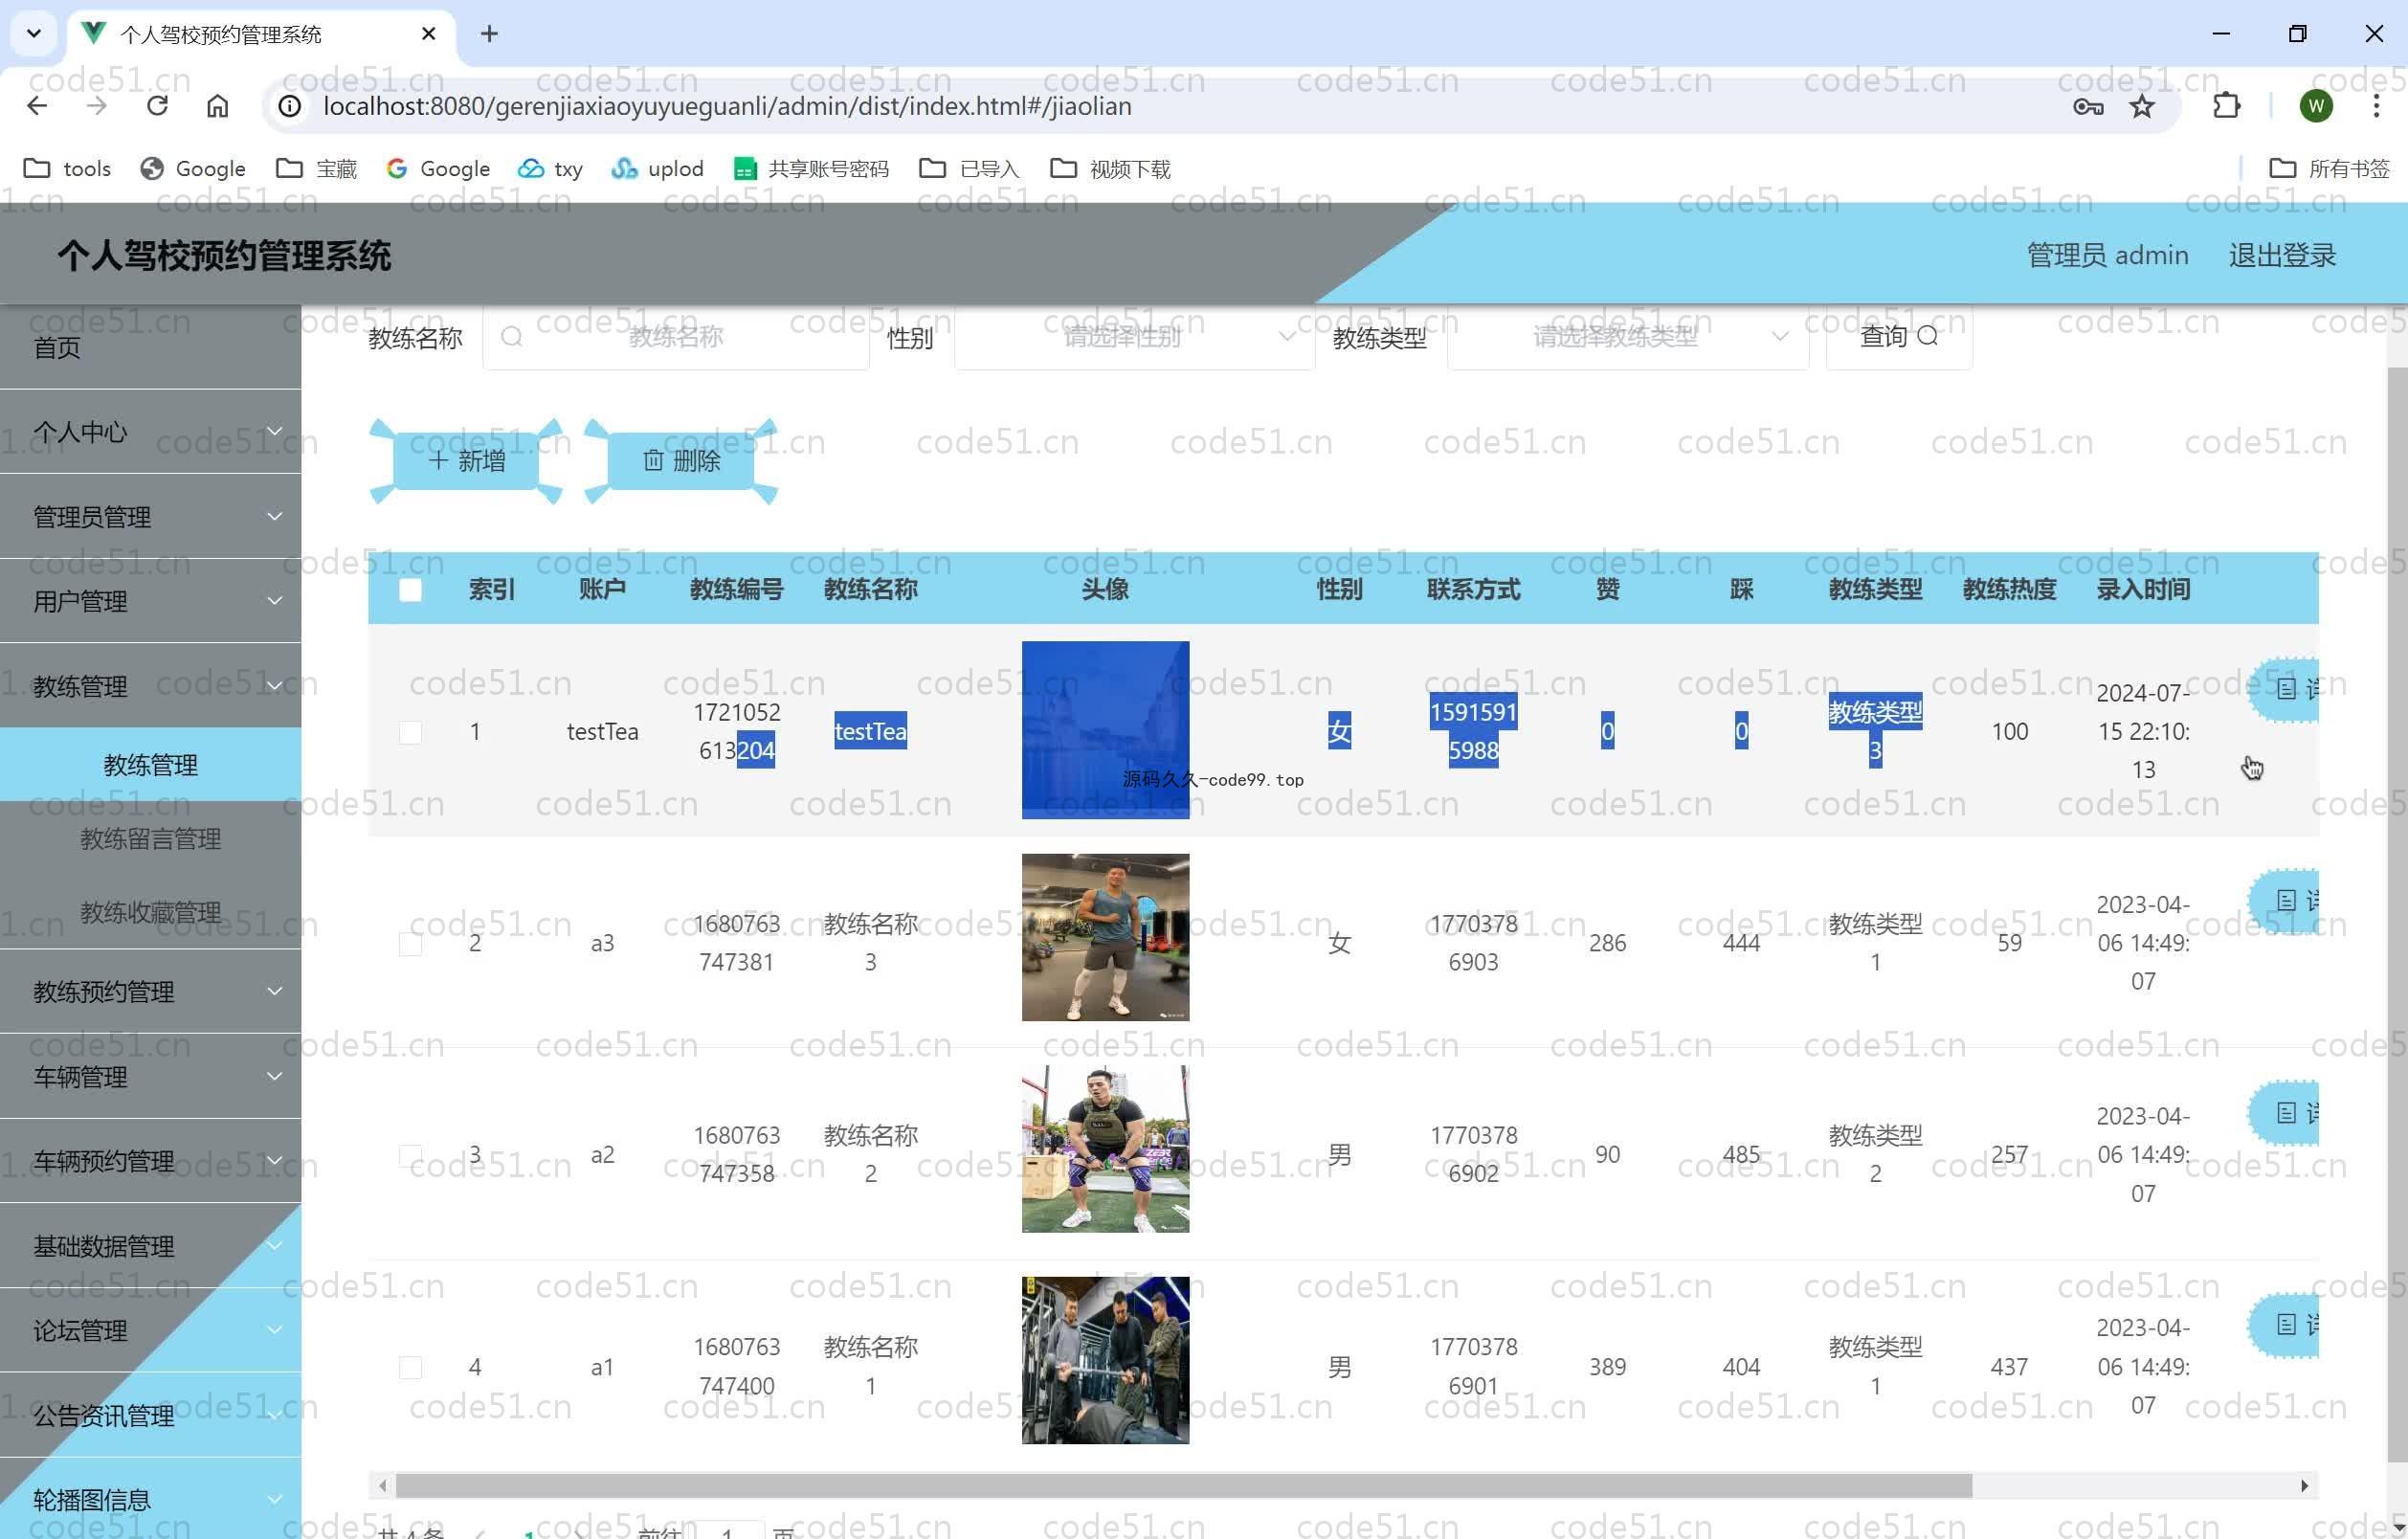Open the avatar photo of coach a1
This screenshot has width=2408, height=1539.
pos(1105,1360)
